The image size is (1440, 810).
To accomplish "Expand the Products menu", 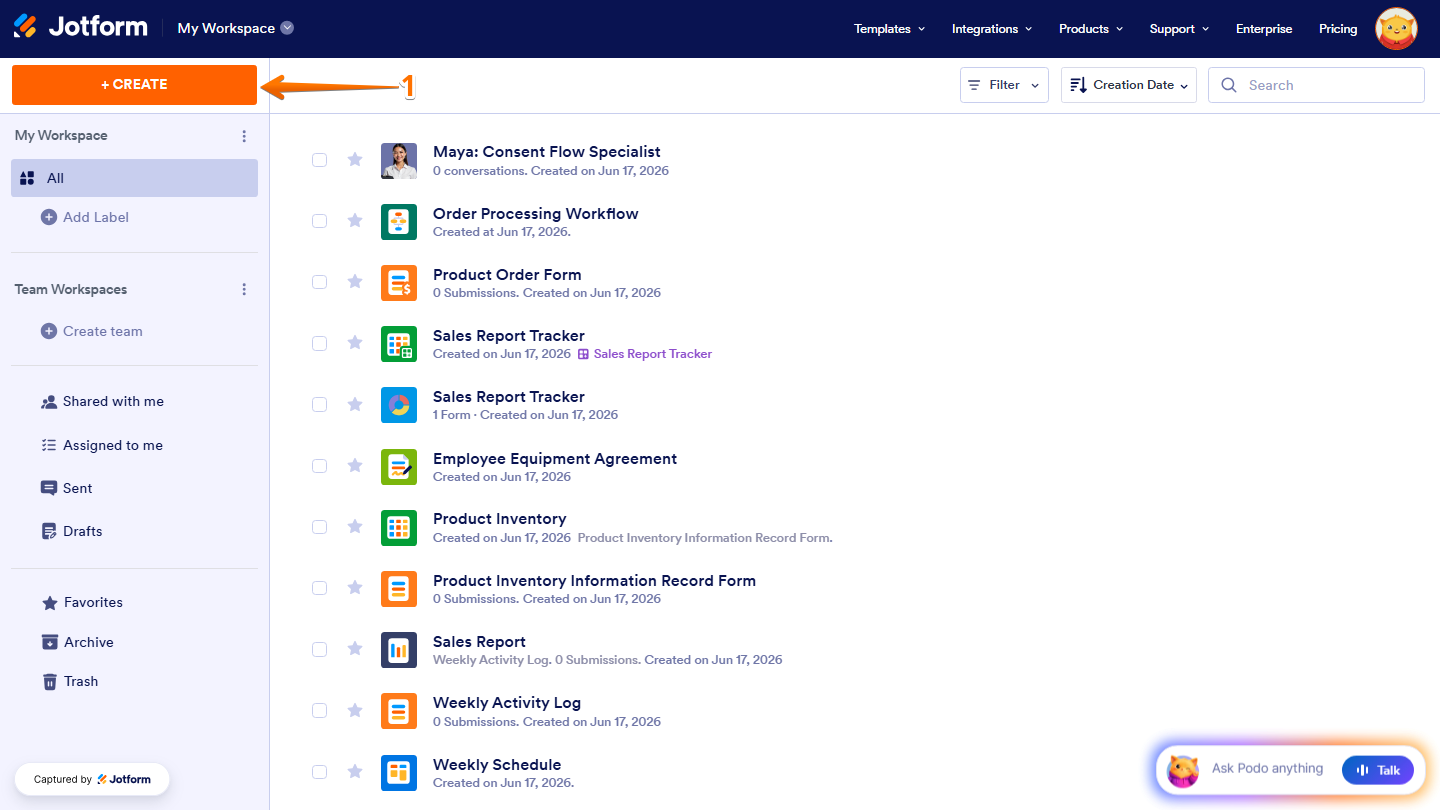I will pos(1091,29).
